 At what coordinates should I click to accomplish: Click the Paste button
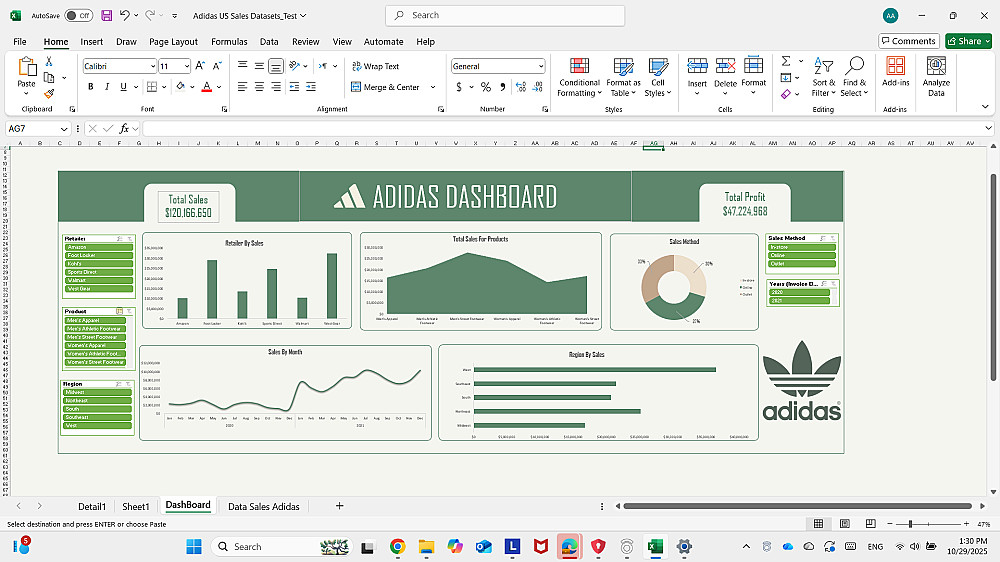26,76
